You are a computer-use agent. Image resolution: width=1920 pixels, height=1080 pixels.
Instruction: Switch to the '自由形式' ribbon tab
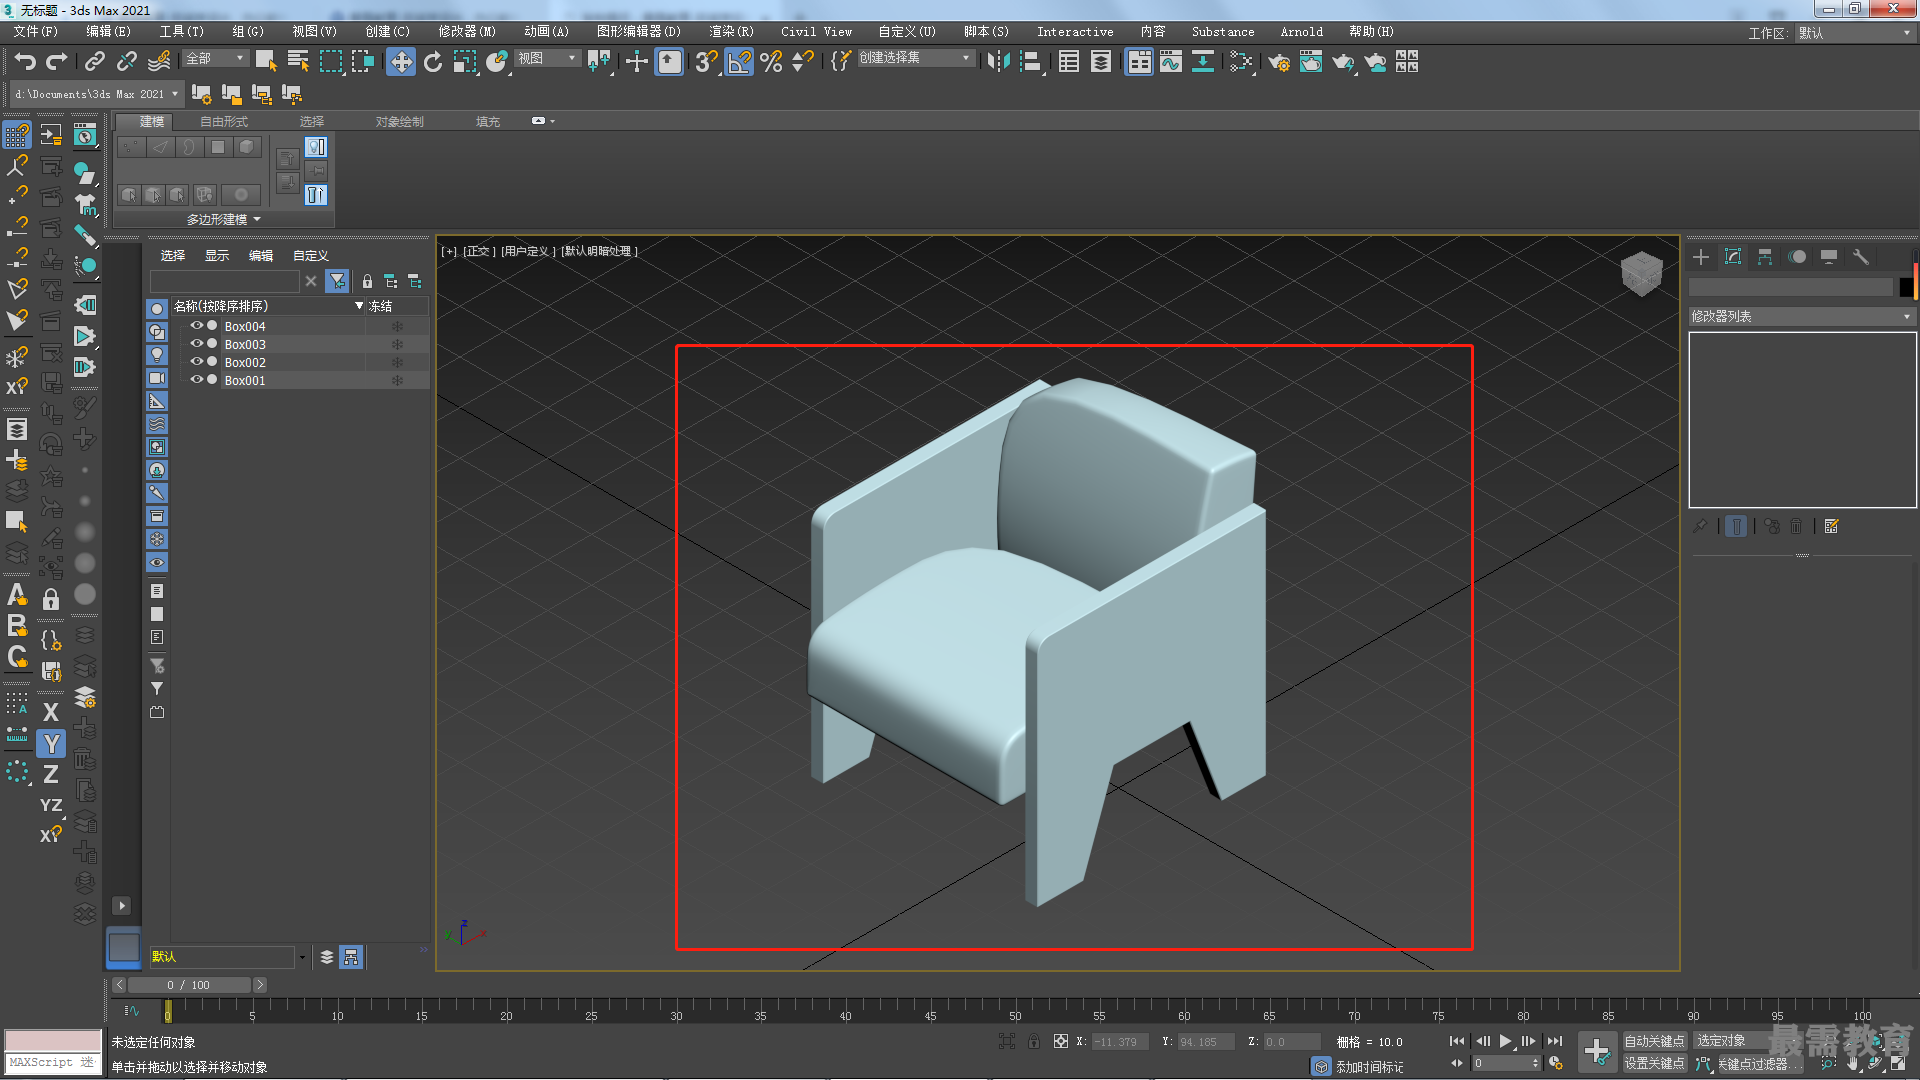click(x=224, y=121)
